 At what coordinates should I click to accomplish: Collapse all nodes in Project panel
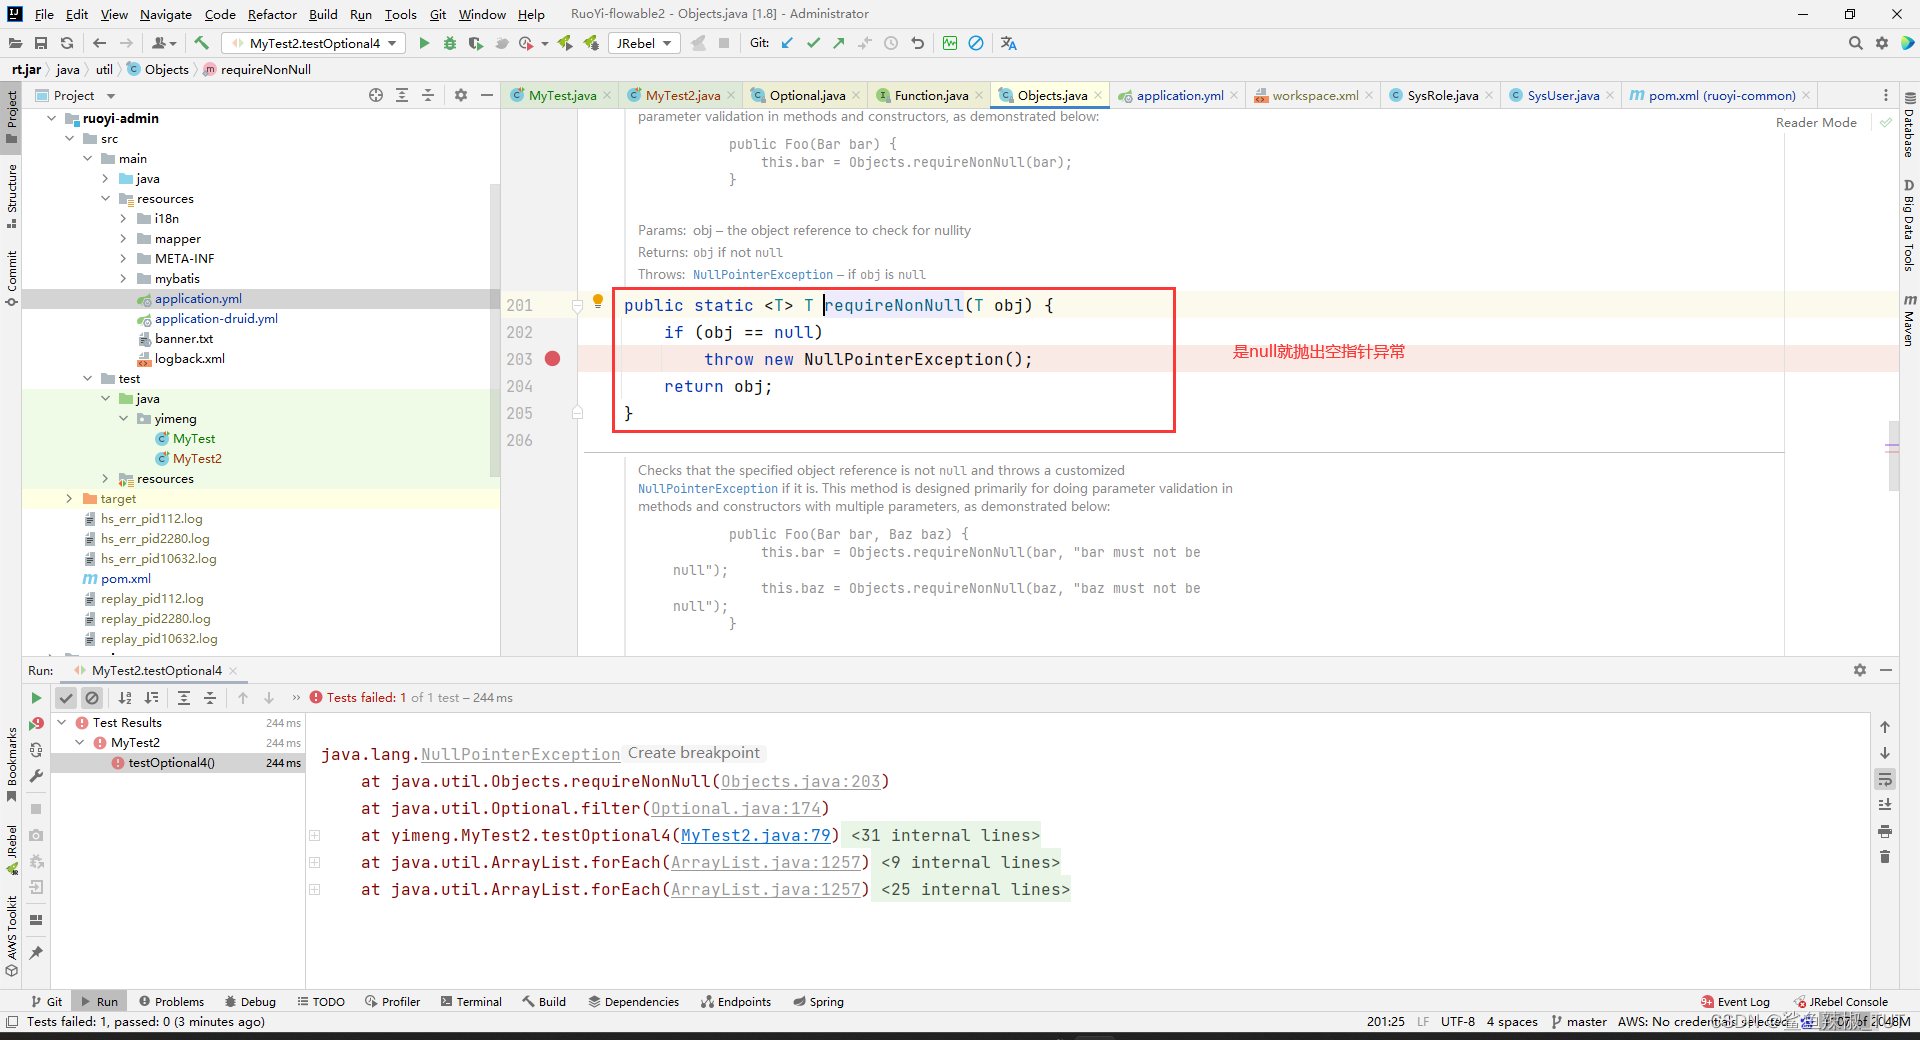pos(428,95)
